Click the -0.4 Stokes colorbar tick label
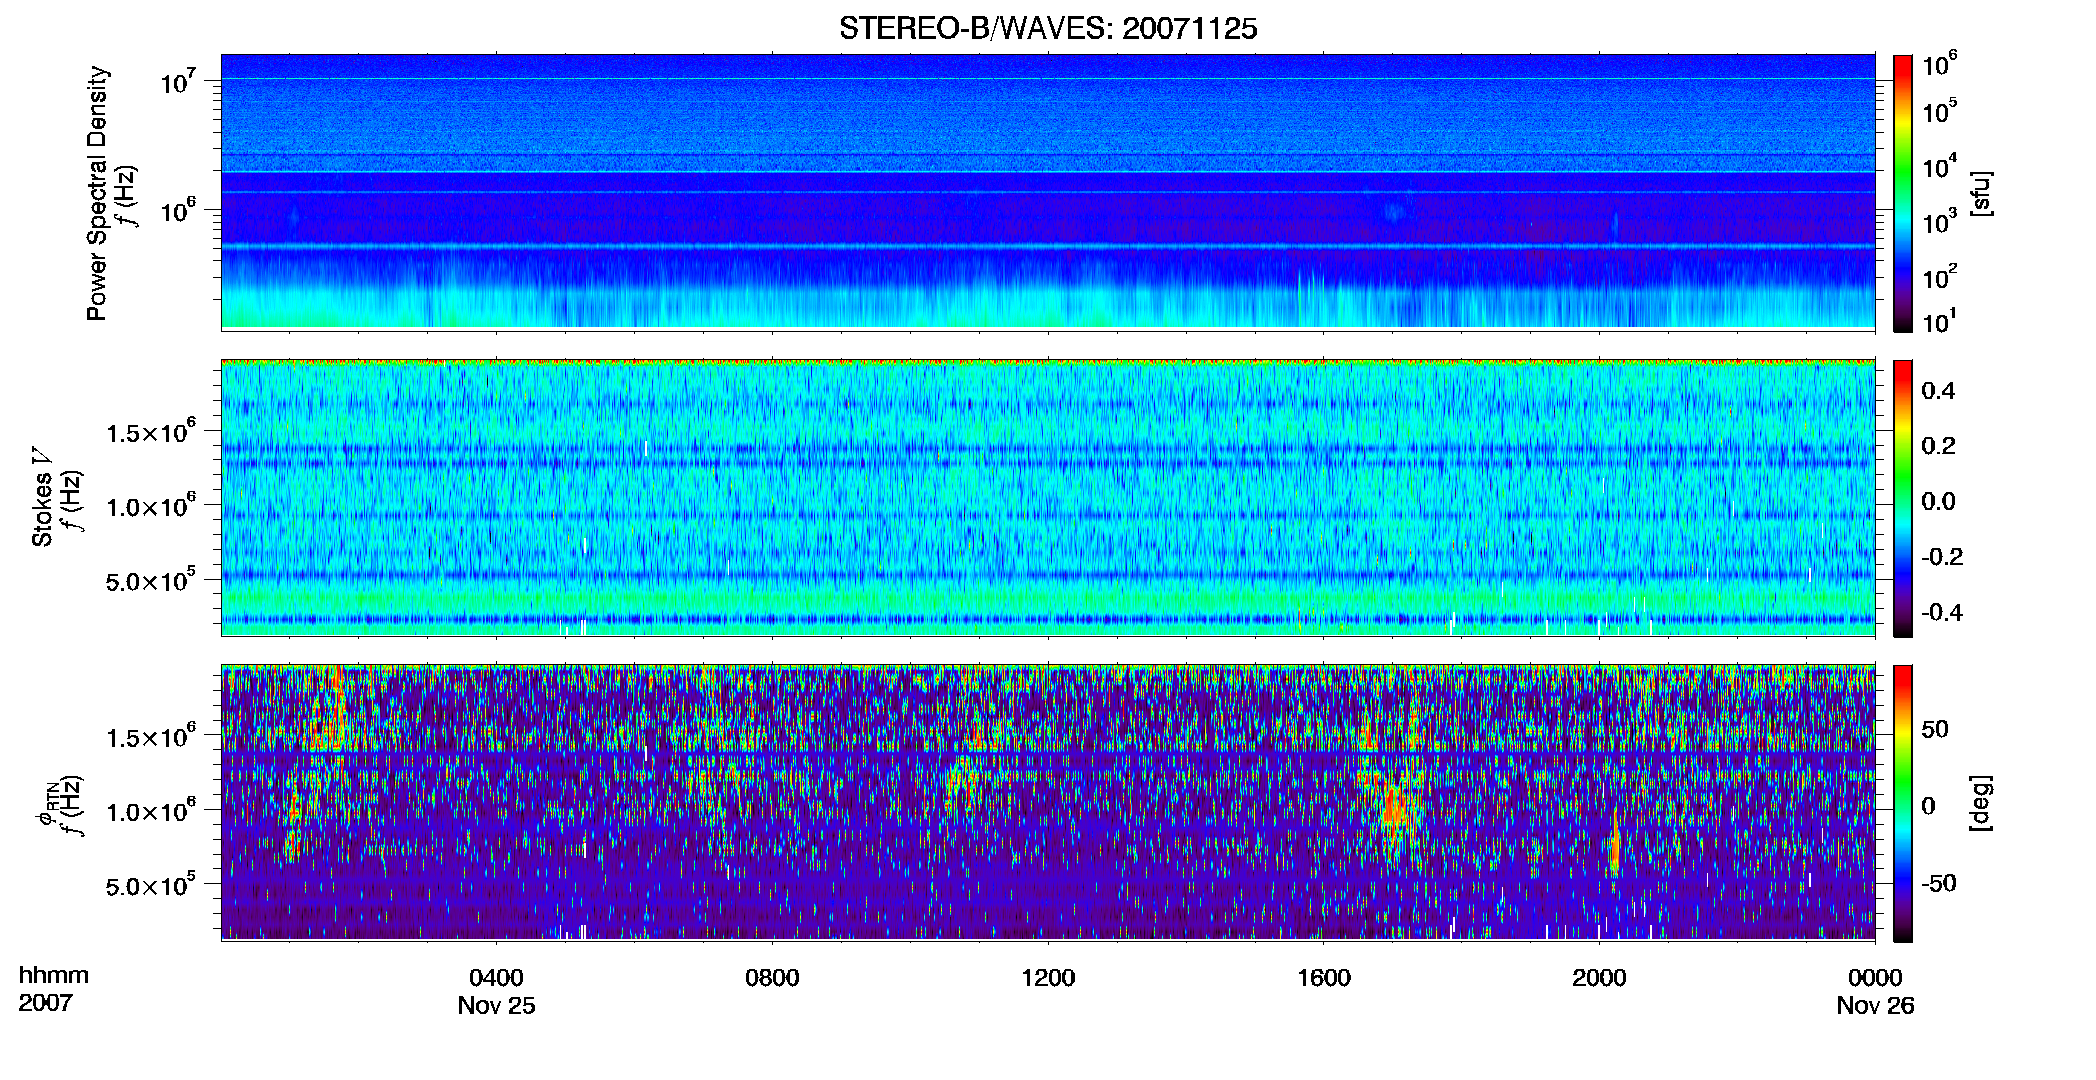Screen dimensions: 2096x1080 coord(1942,612)
